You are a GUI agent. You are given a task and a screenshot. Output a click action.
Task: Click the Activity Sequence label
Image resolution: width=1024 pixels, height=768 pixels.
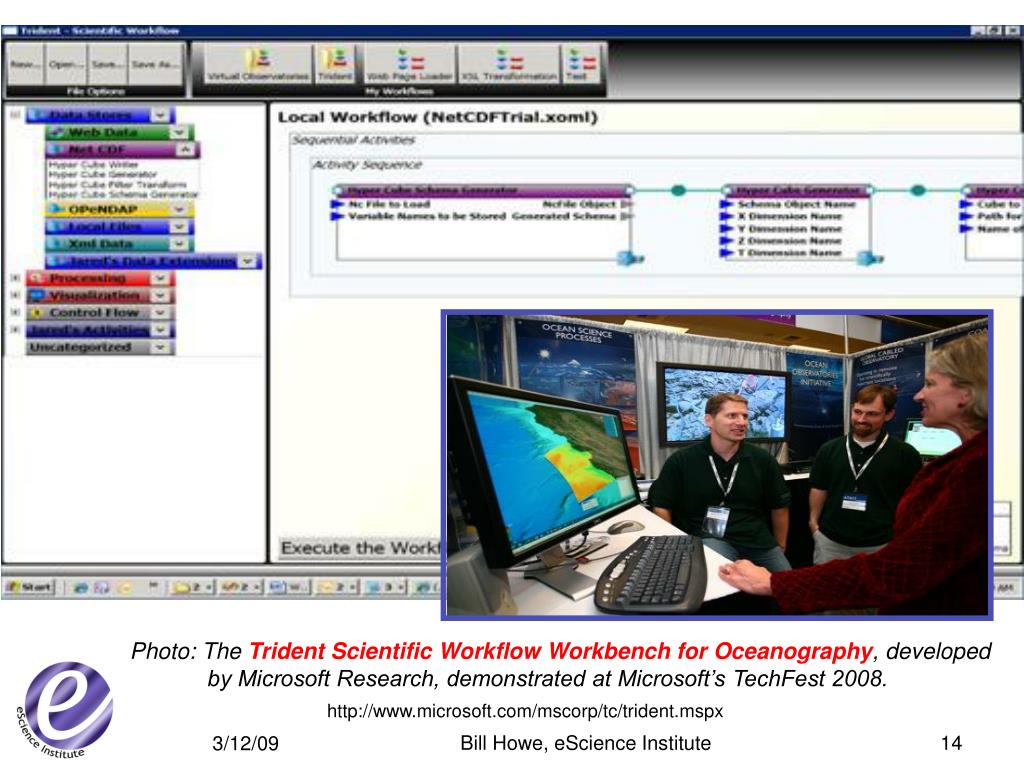click(367, 165)
